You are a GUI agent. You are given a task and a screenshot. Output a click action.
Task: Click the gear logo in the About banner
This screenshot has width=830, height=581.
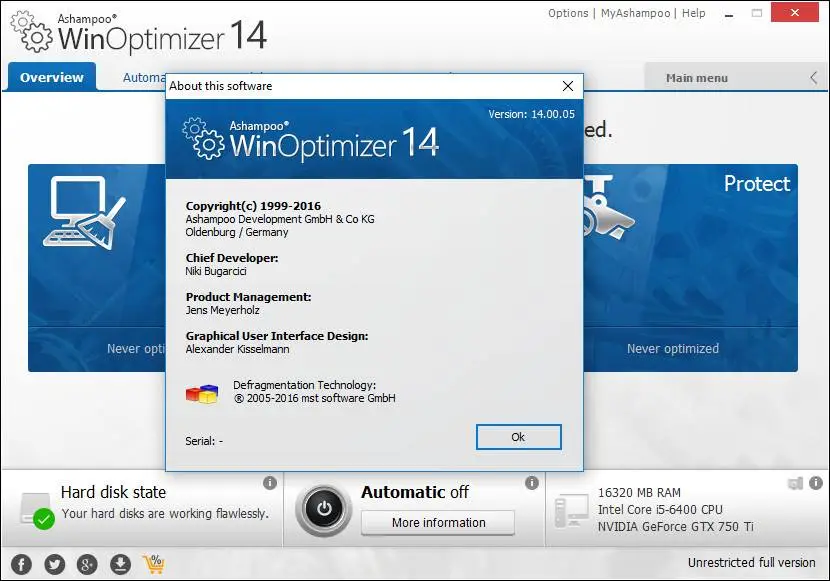pos(203,138)
